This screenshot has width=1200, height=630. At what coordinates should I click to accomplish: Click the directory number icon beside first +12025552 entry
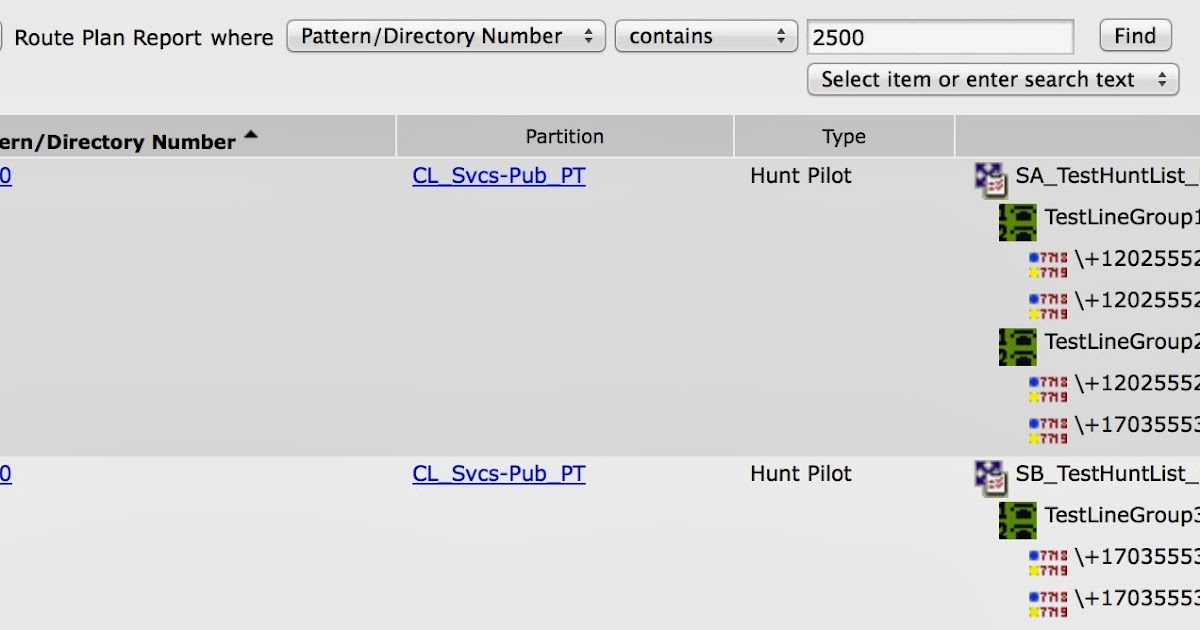[x=1048, y=263]
